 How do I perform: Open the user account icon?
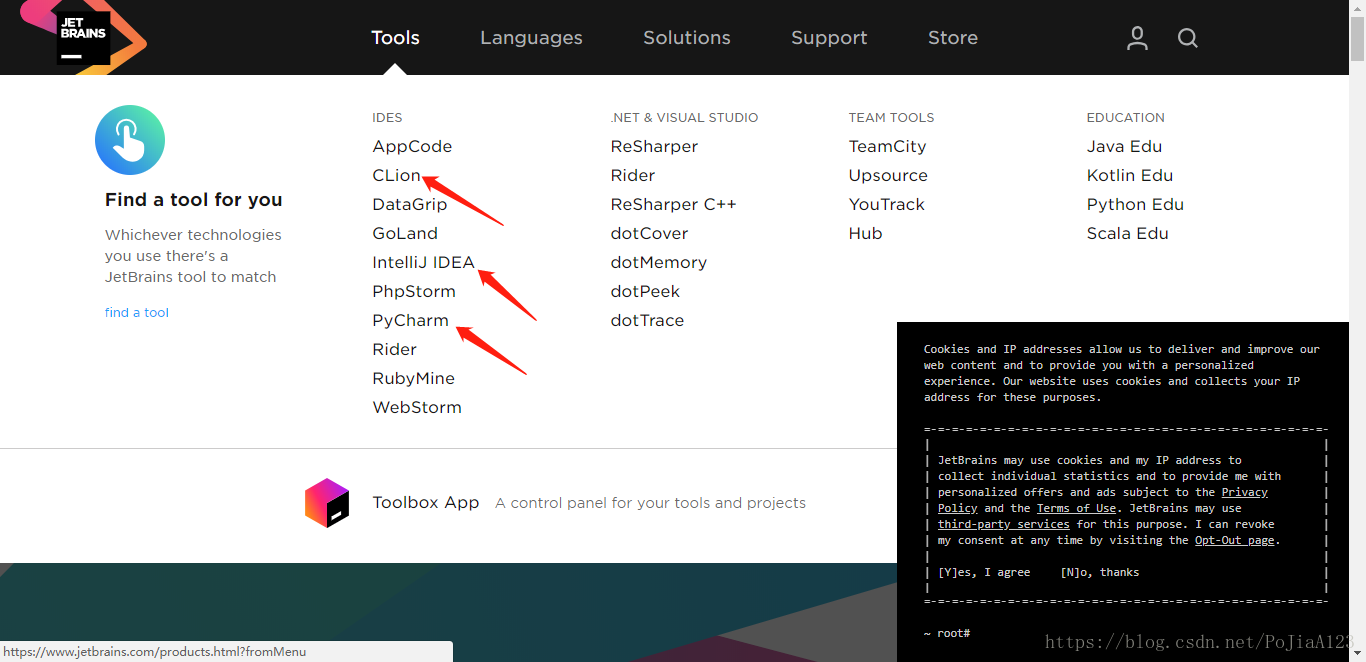[1137, 38]
